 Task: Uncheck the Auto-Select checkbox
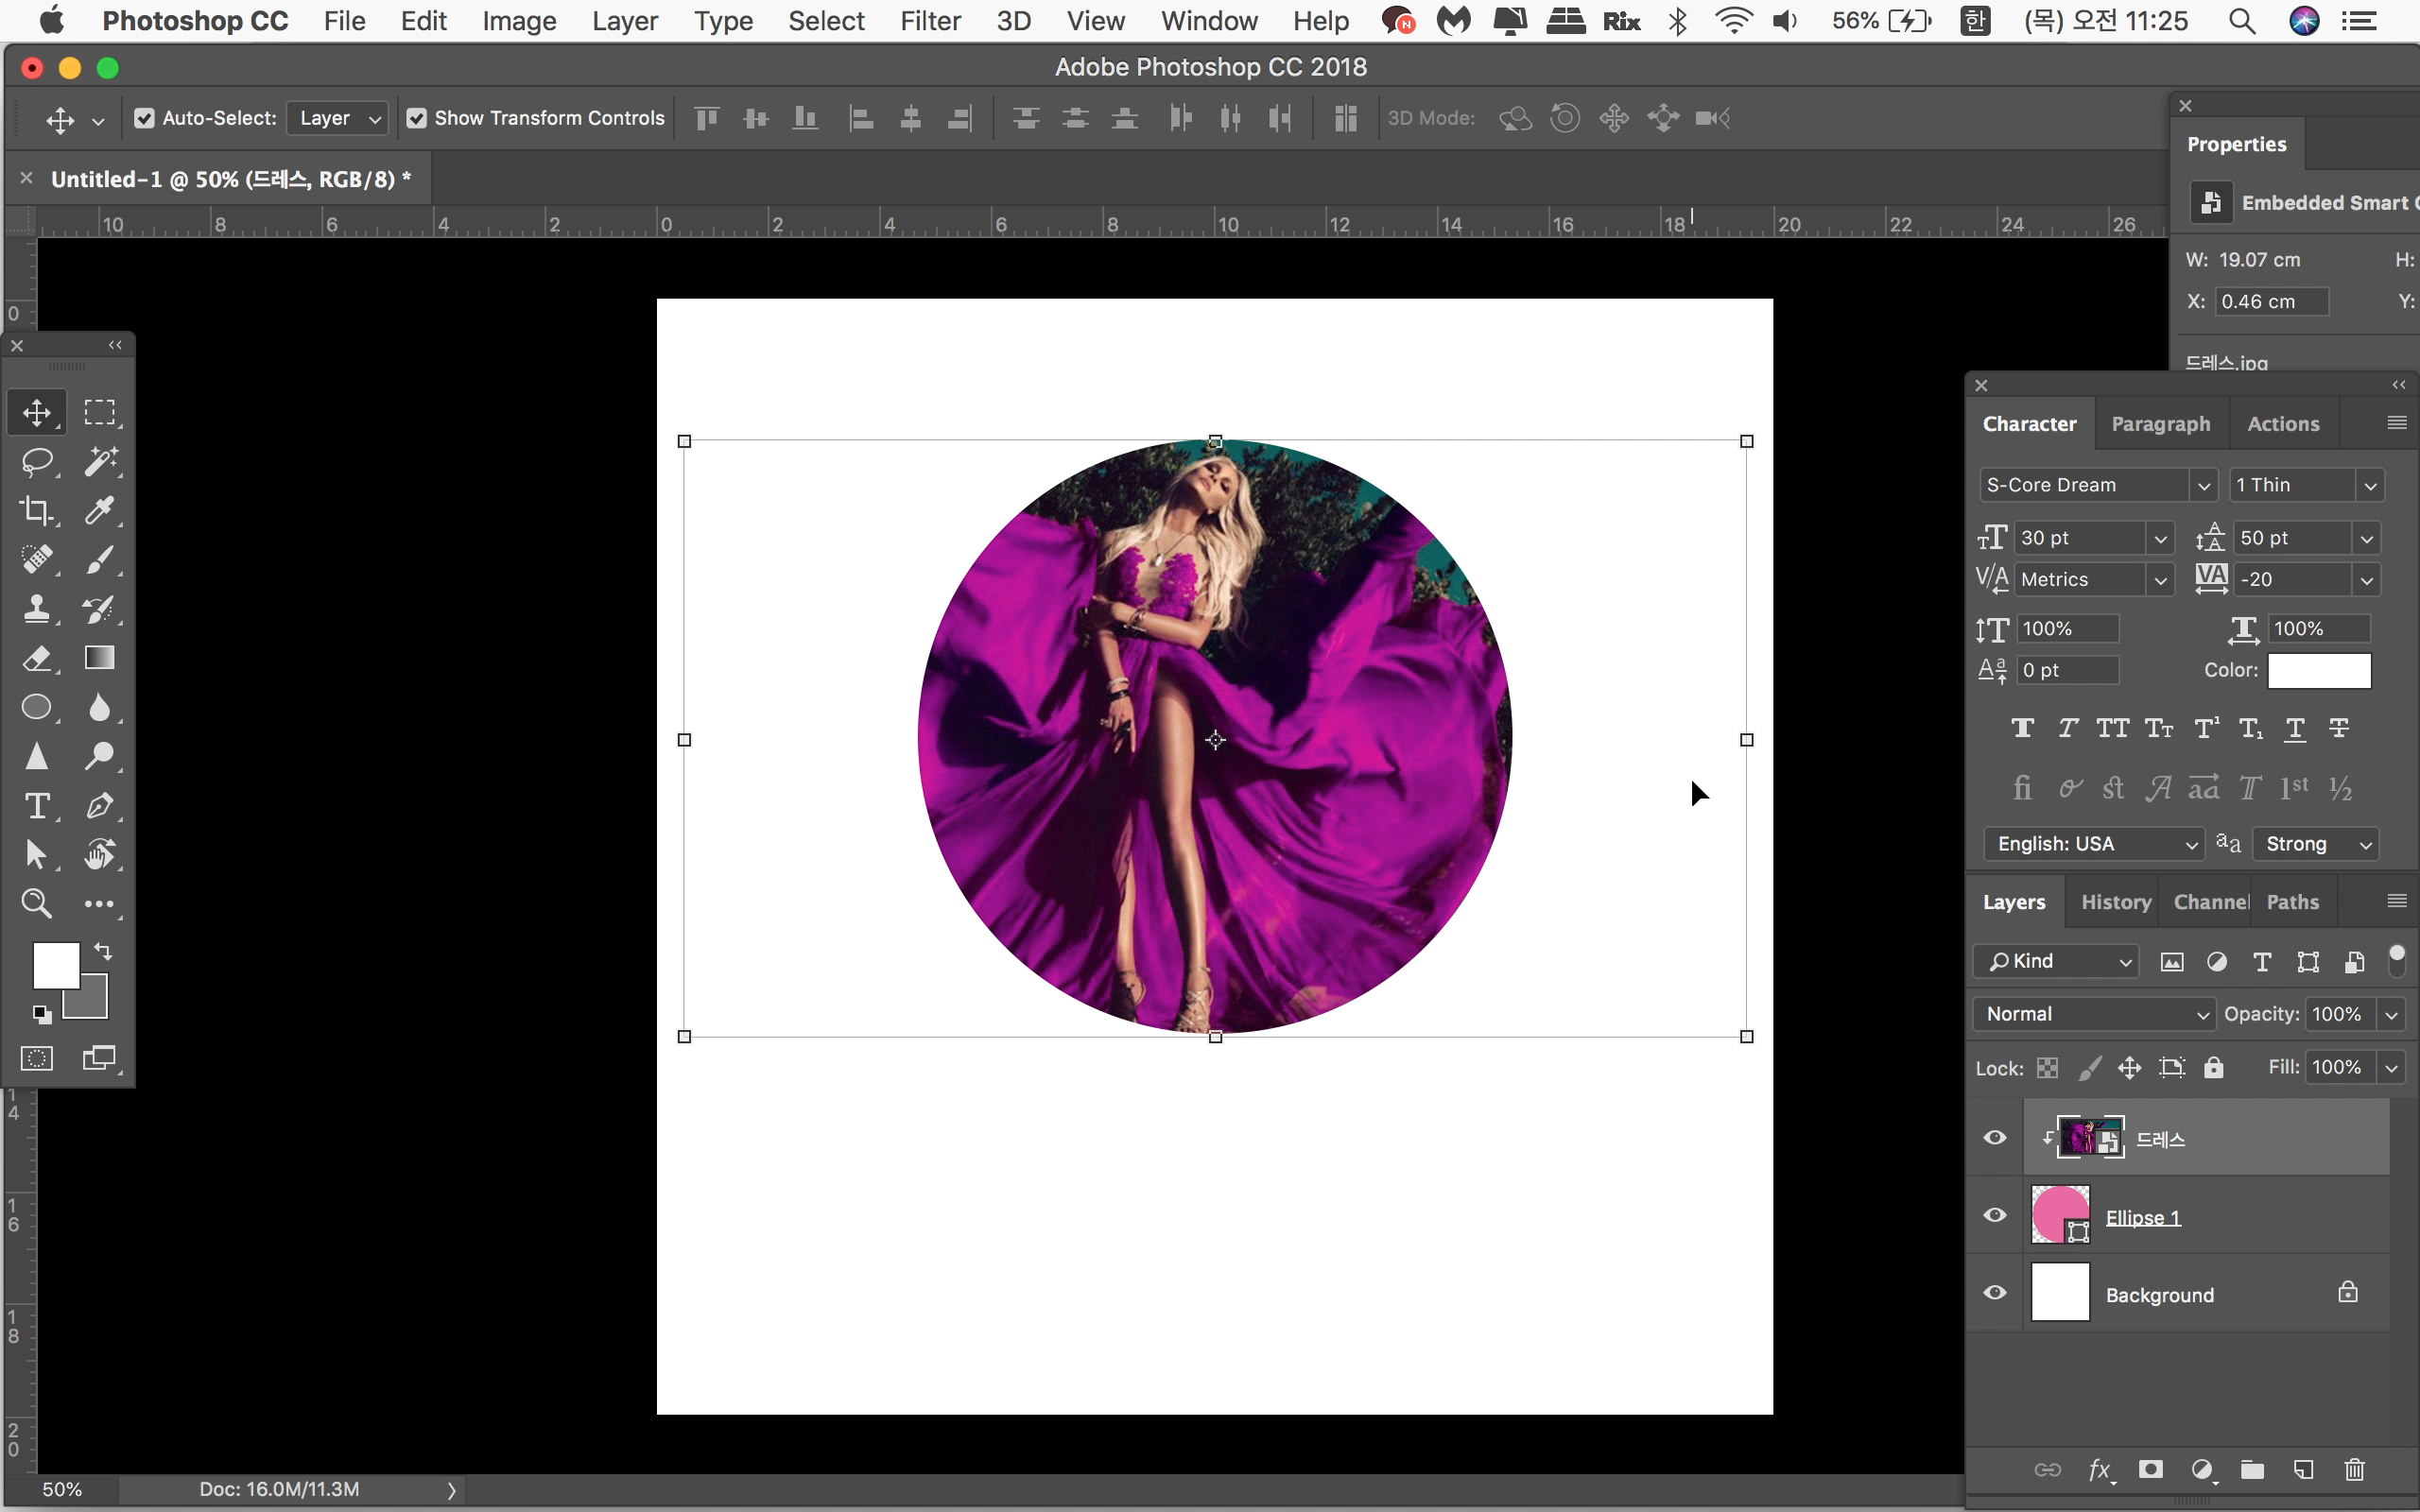(145, 118)
